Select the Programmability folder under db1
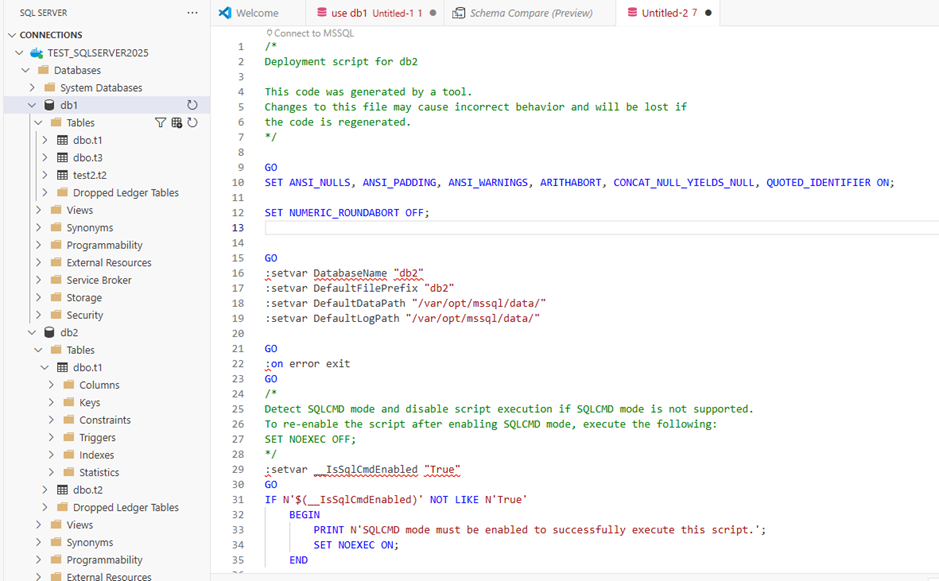The image size is (939, 581). click(105, 245)
